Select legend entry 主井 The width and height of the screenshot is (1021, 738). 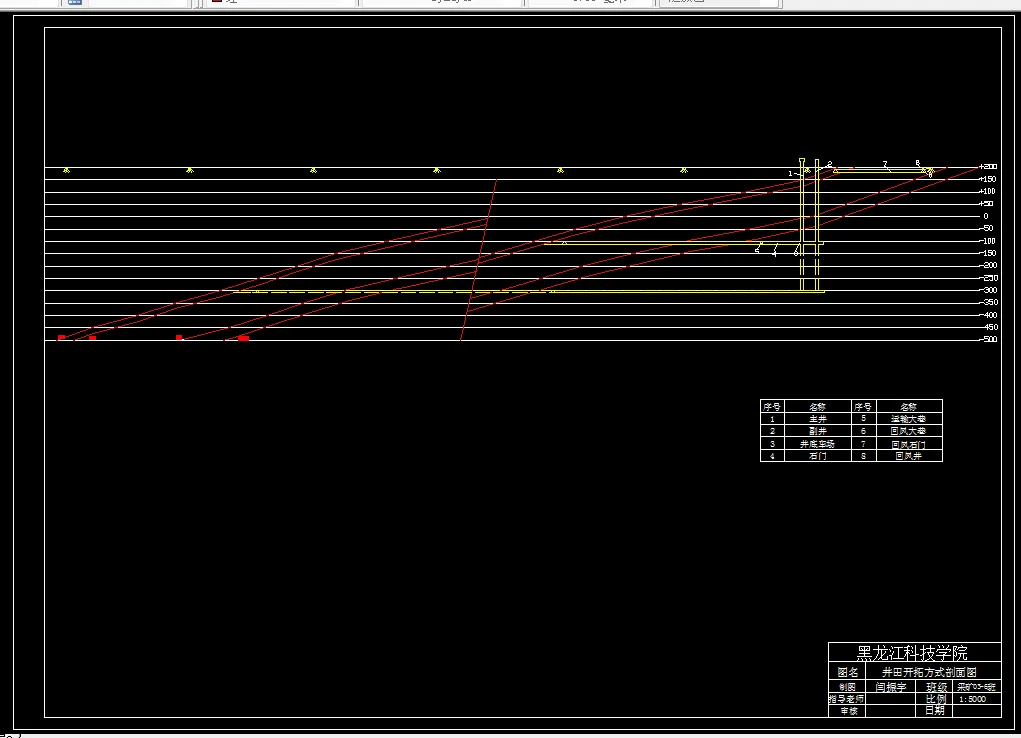point(818,419)
